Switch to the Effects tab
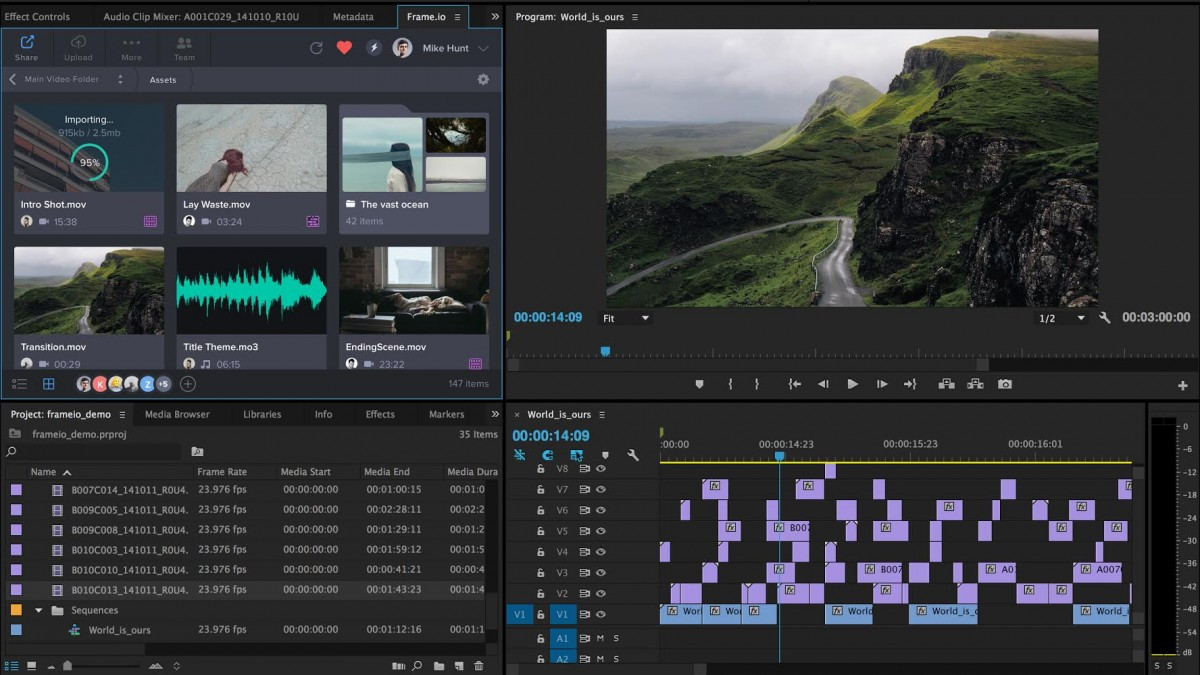Viewport: 1200px width, 675px height. click(380, 414)
